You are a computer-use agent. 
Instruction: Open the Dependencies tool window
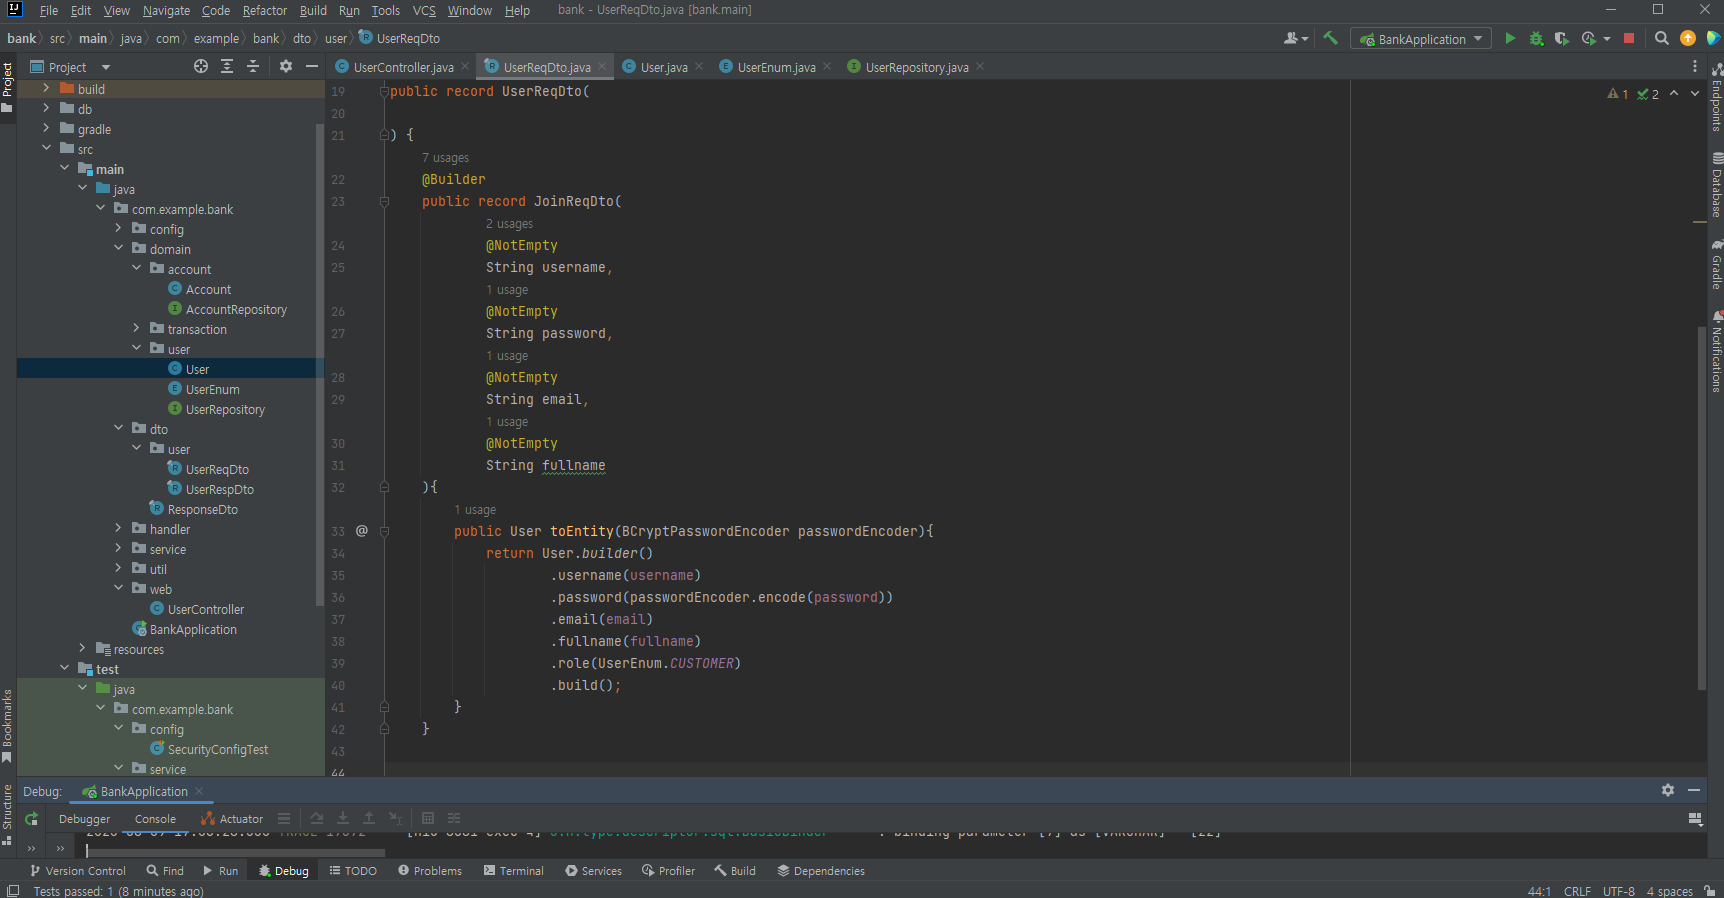coord(821,871)
